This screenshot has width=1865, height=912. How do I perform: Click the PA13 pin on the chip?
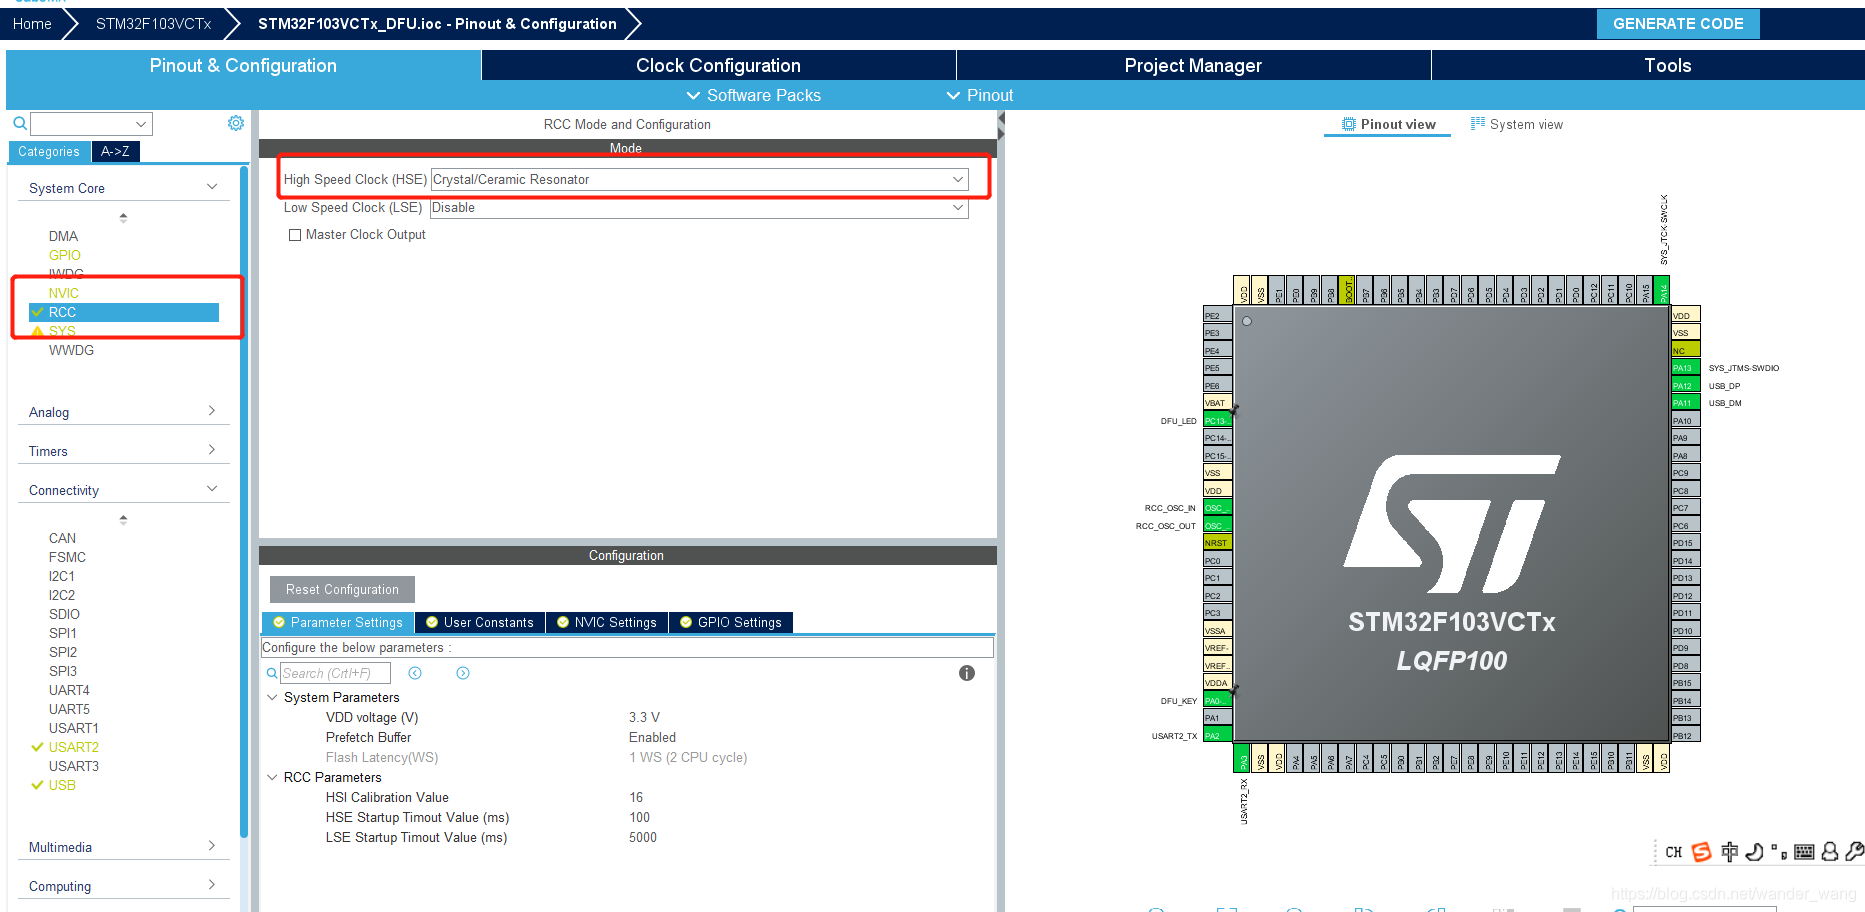pos(1685,368)
